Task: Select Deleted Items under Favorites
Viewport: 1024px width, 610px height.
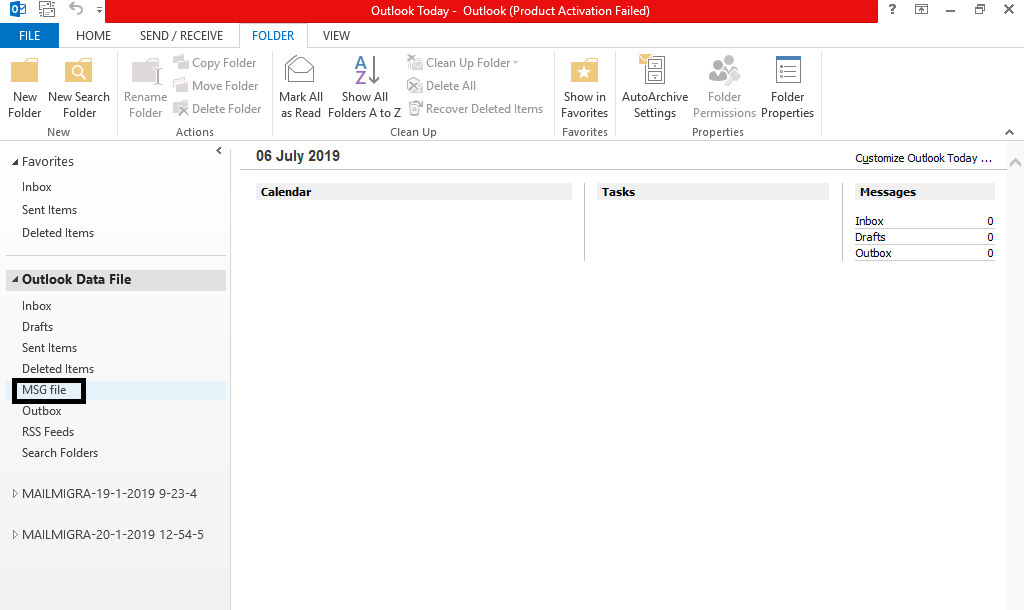Action: click(58, 233)
